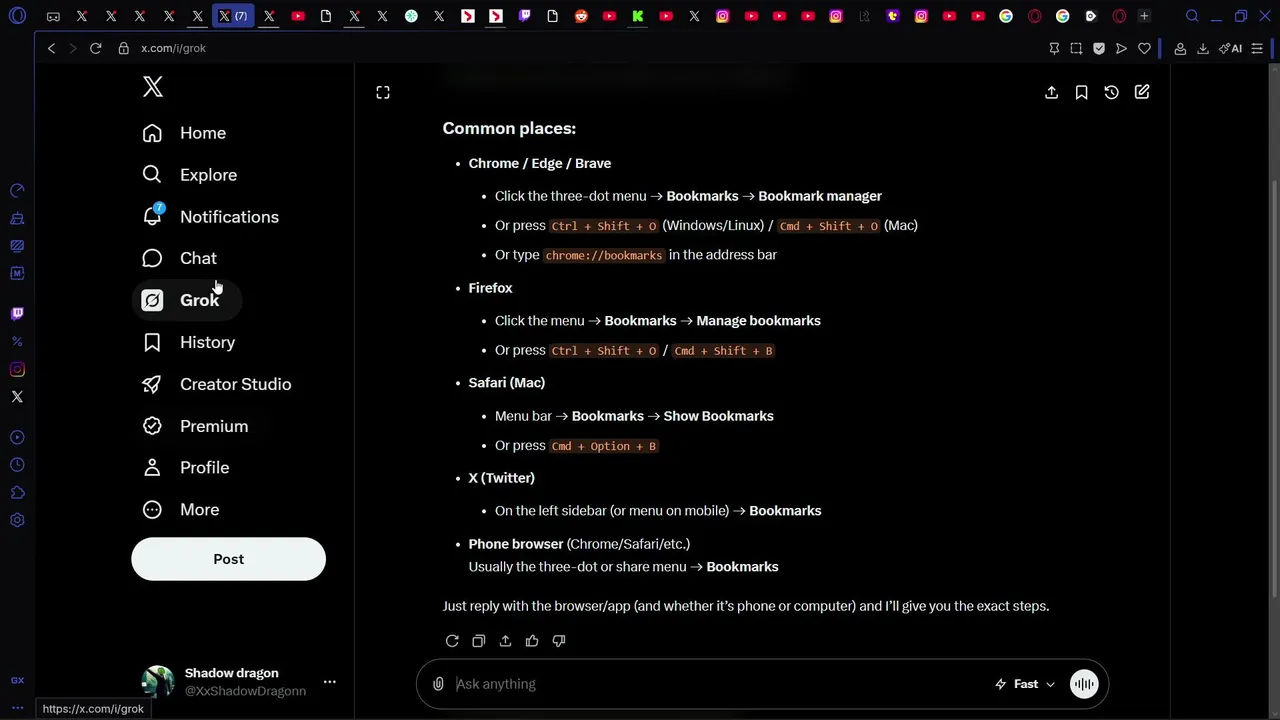
Task: Attach a file with the paperclip icon
Action: click(438, 684)
